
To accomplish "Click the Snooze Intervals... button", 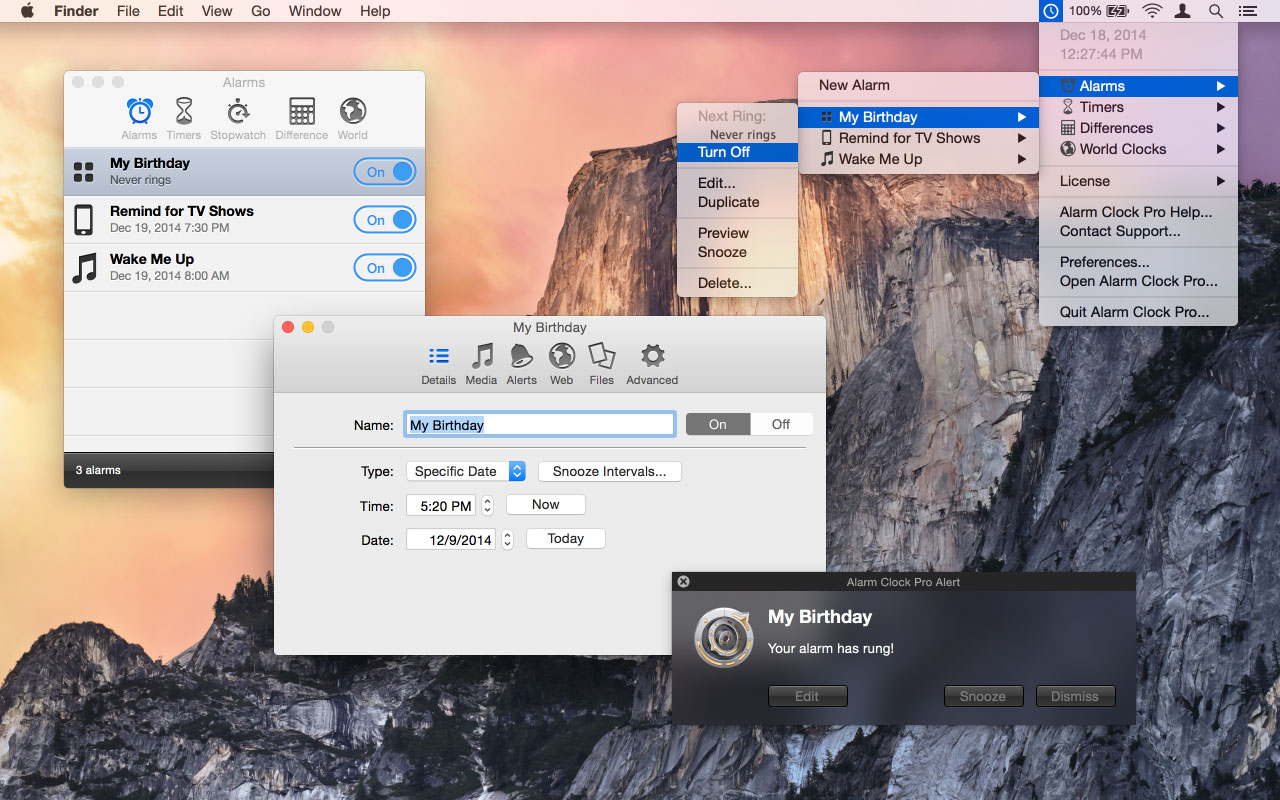I will pyautogui.click(x=609, y=471).
